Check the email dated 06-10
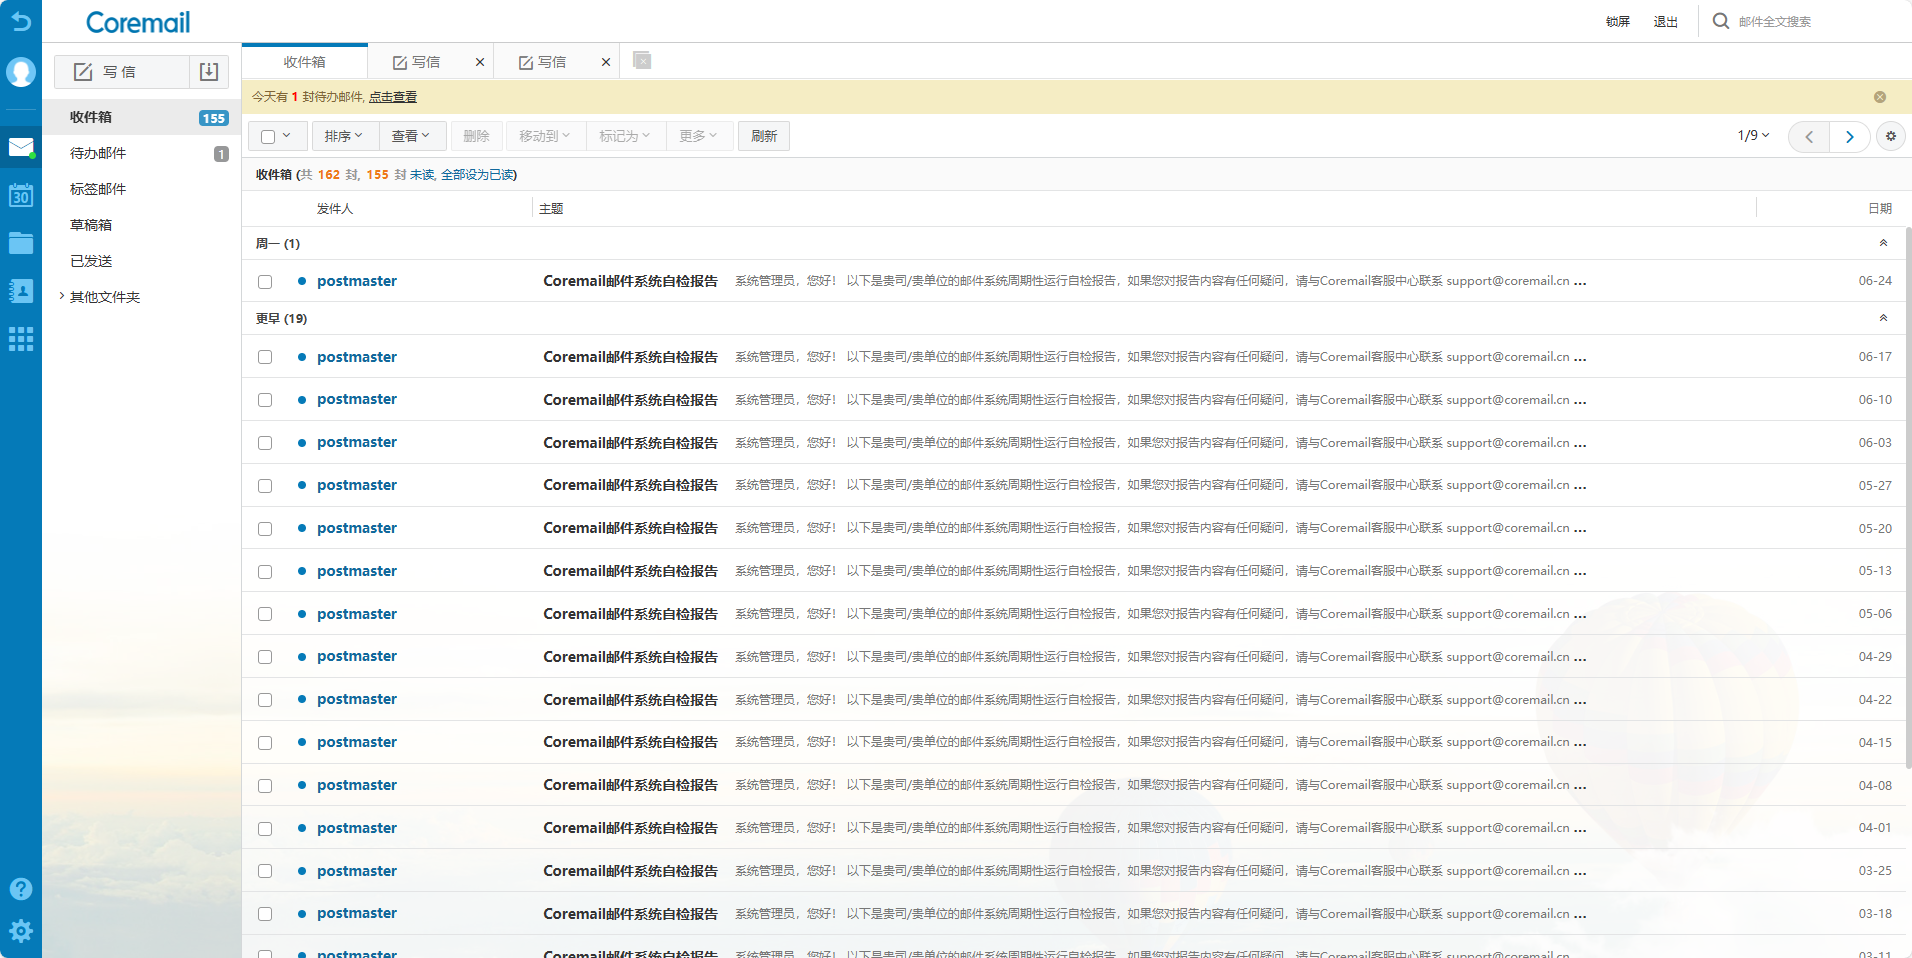Viewport: 1912px width, 958px height. 265,400
